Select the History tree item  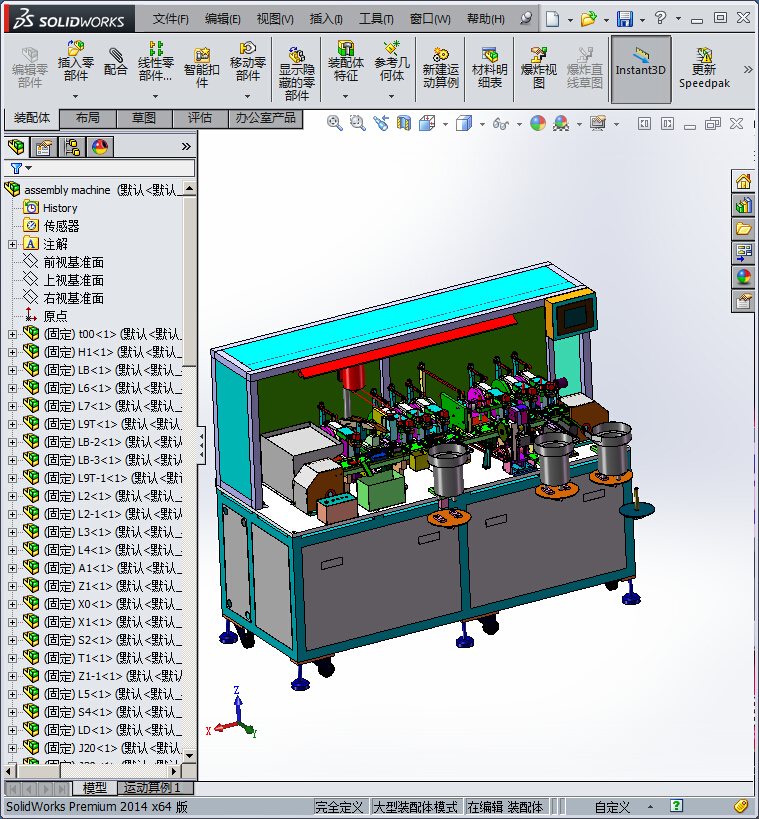(60, 208)
